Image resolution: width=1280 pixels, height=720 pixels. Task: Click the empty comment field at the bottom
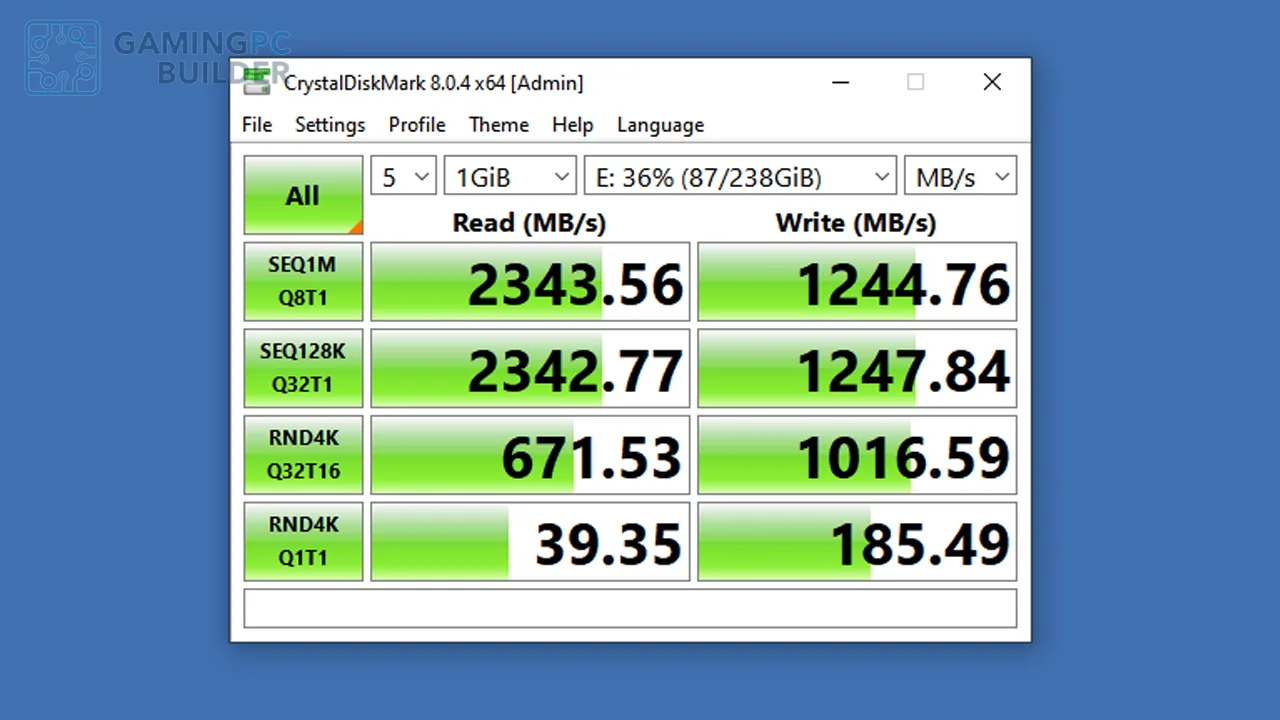(x=630, y=608)
